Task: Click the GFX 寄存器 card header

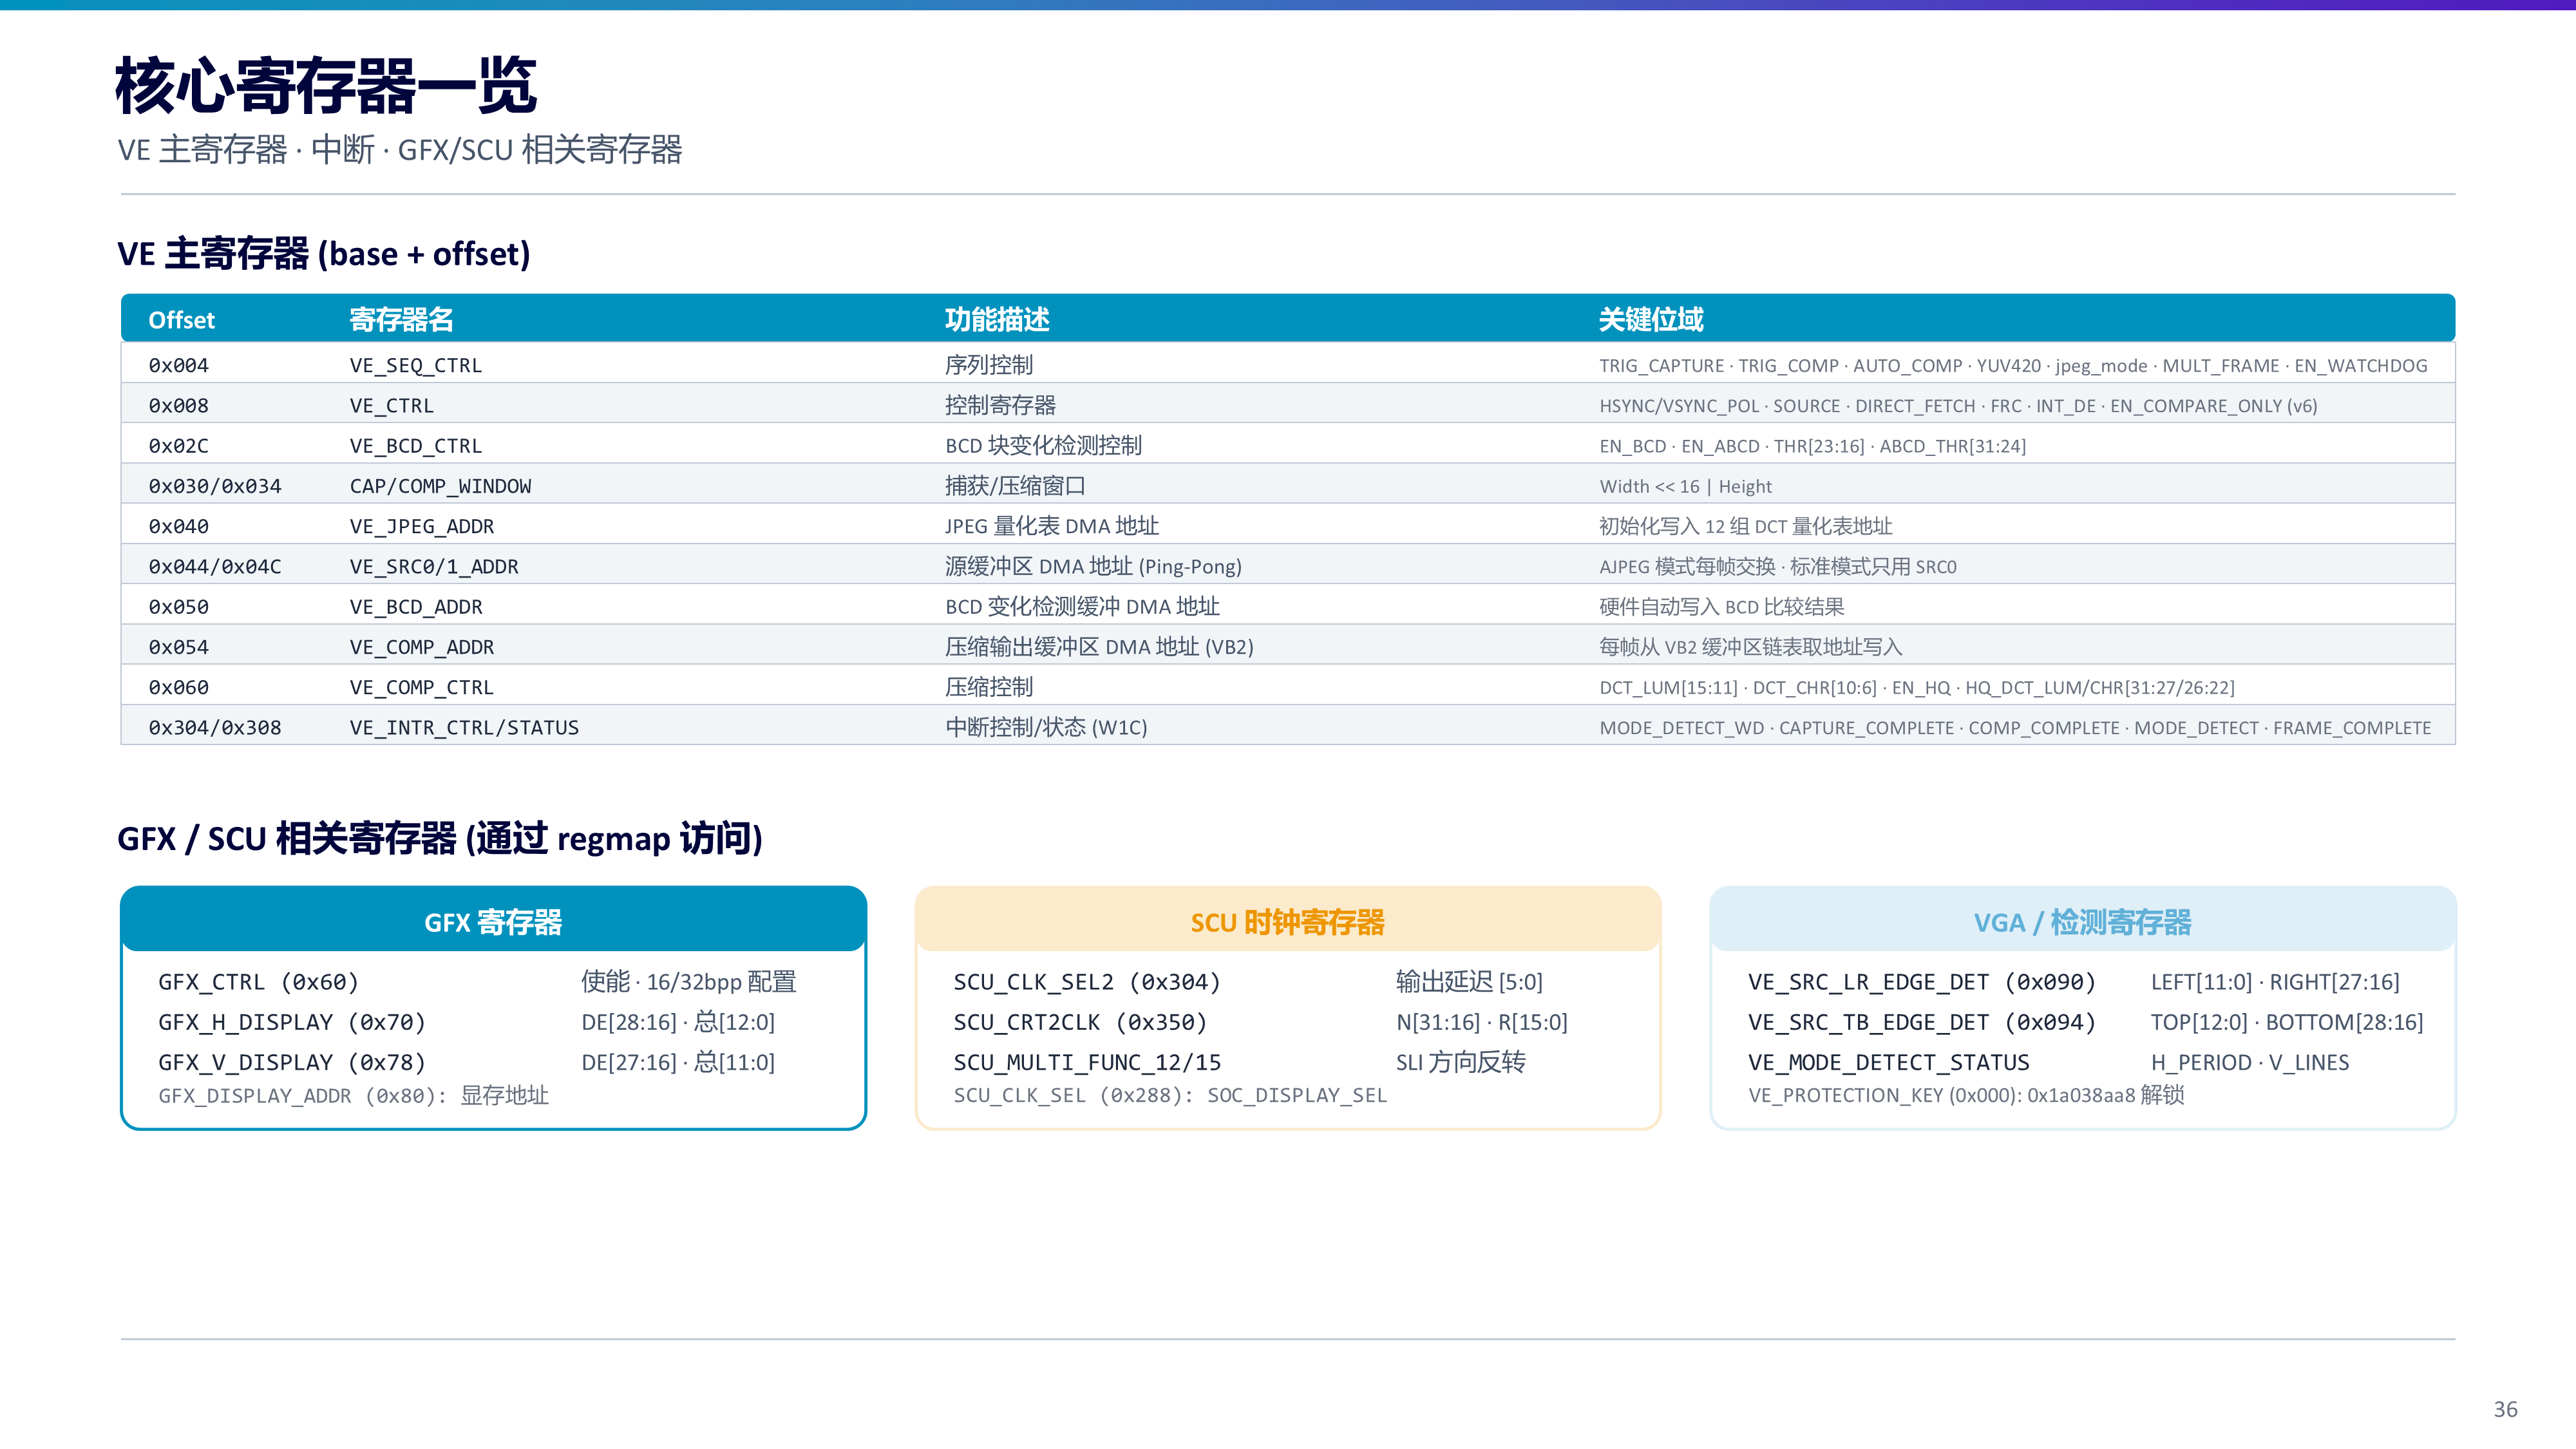Action: click(x=493, y=920)
